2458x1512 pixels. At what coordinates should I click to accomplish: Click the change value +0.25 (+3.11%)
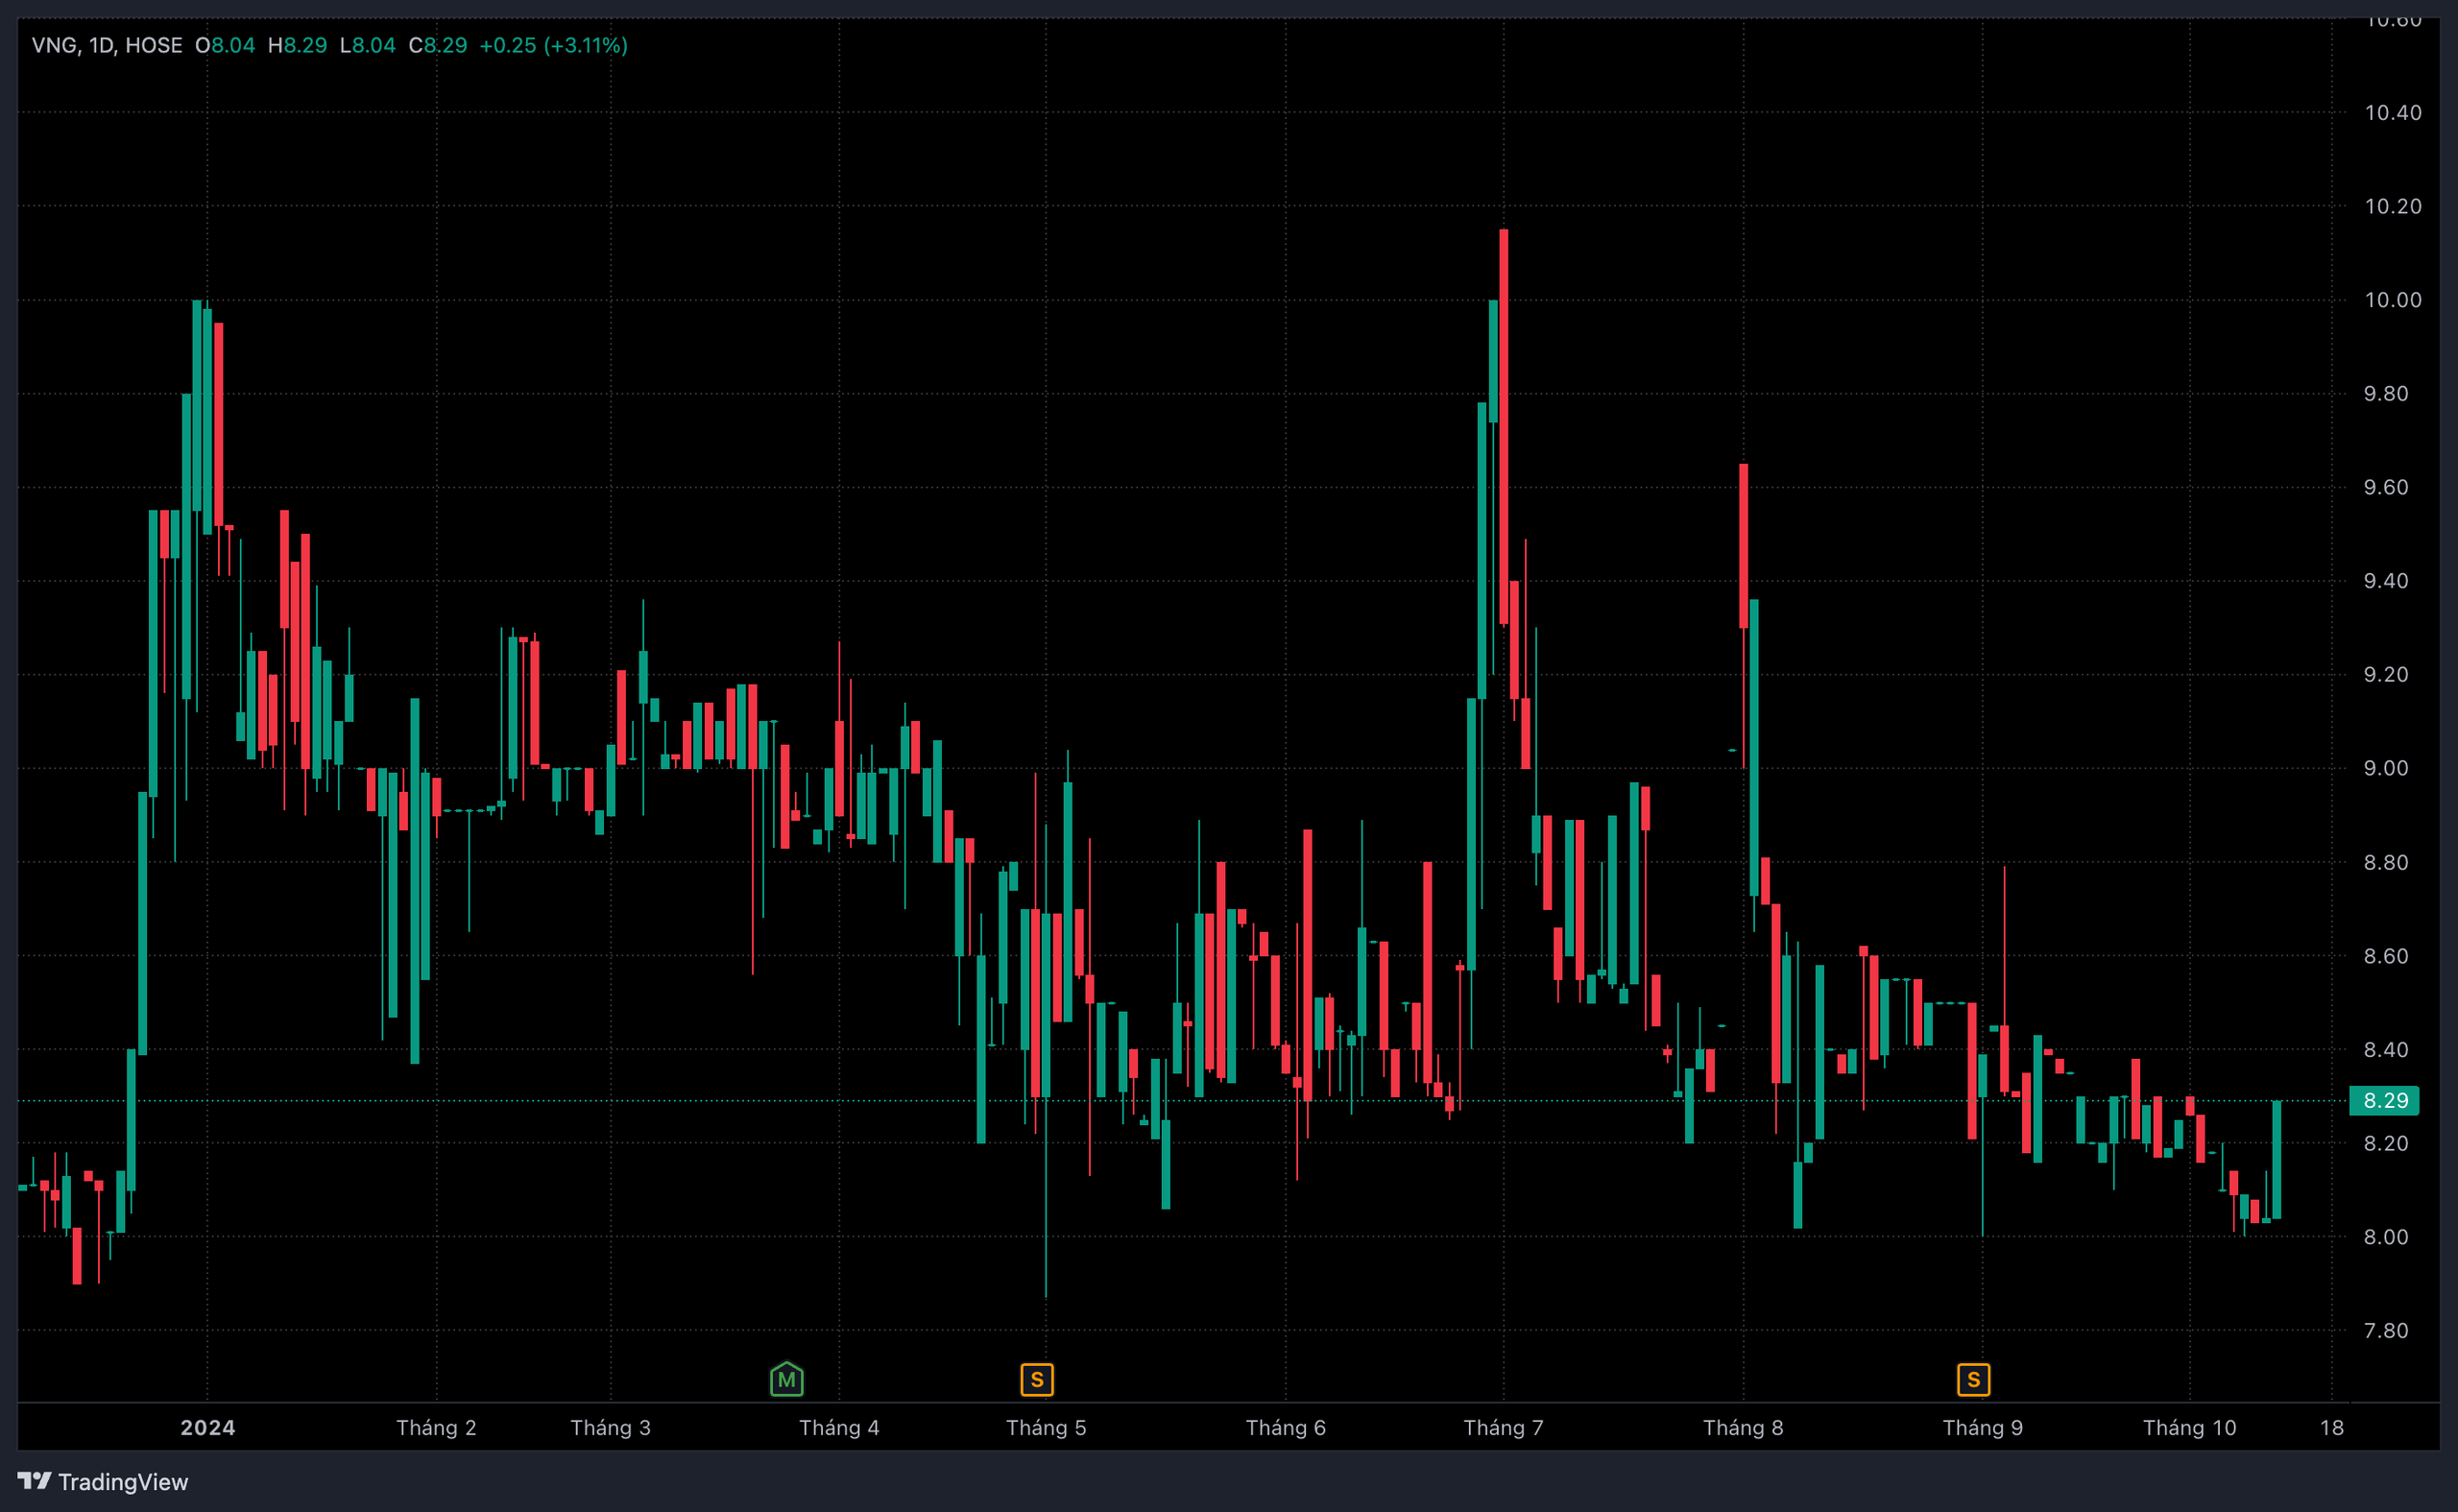click(x=554, y=45)
